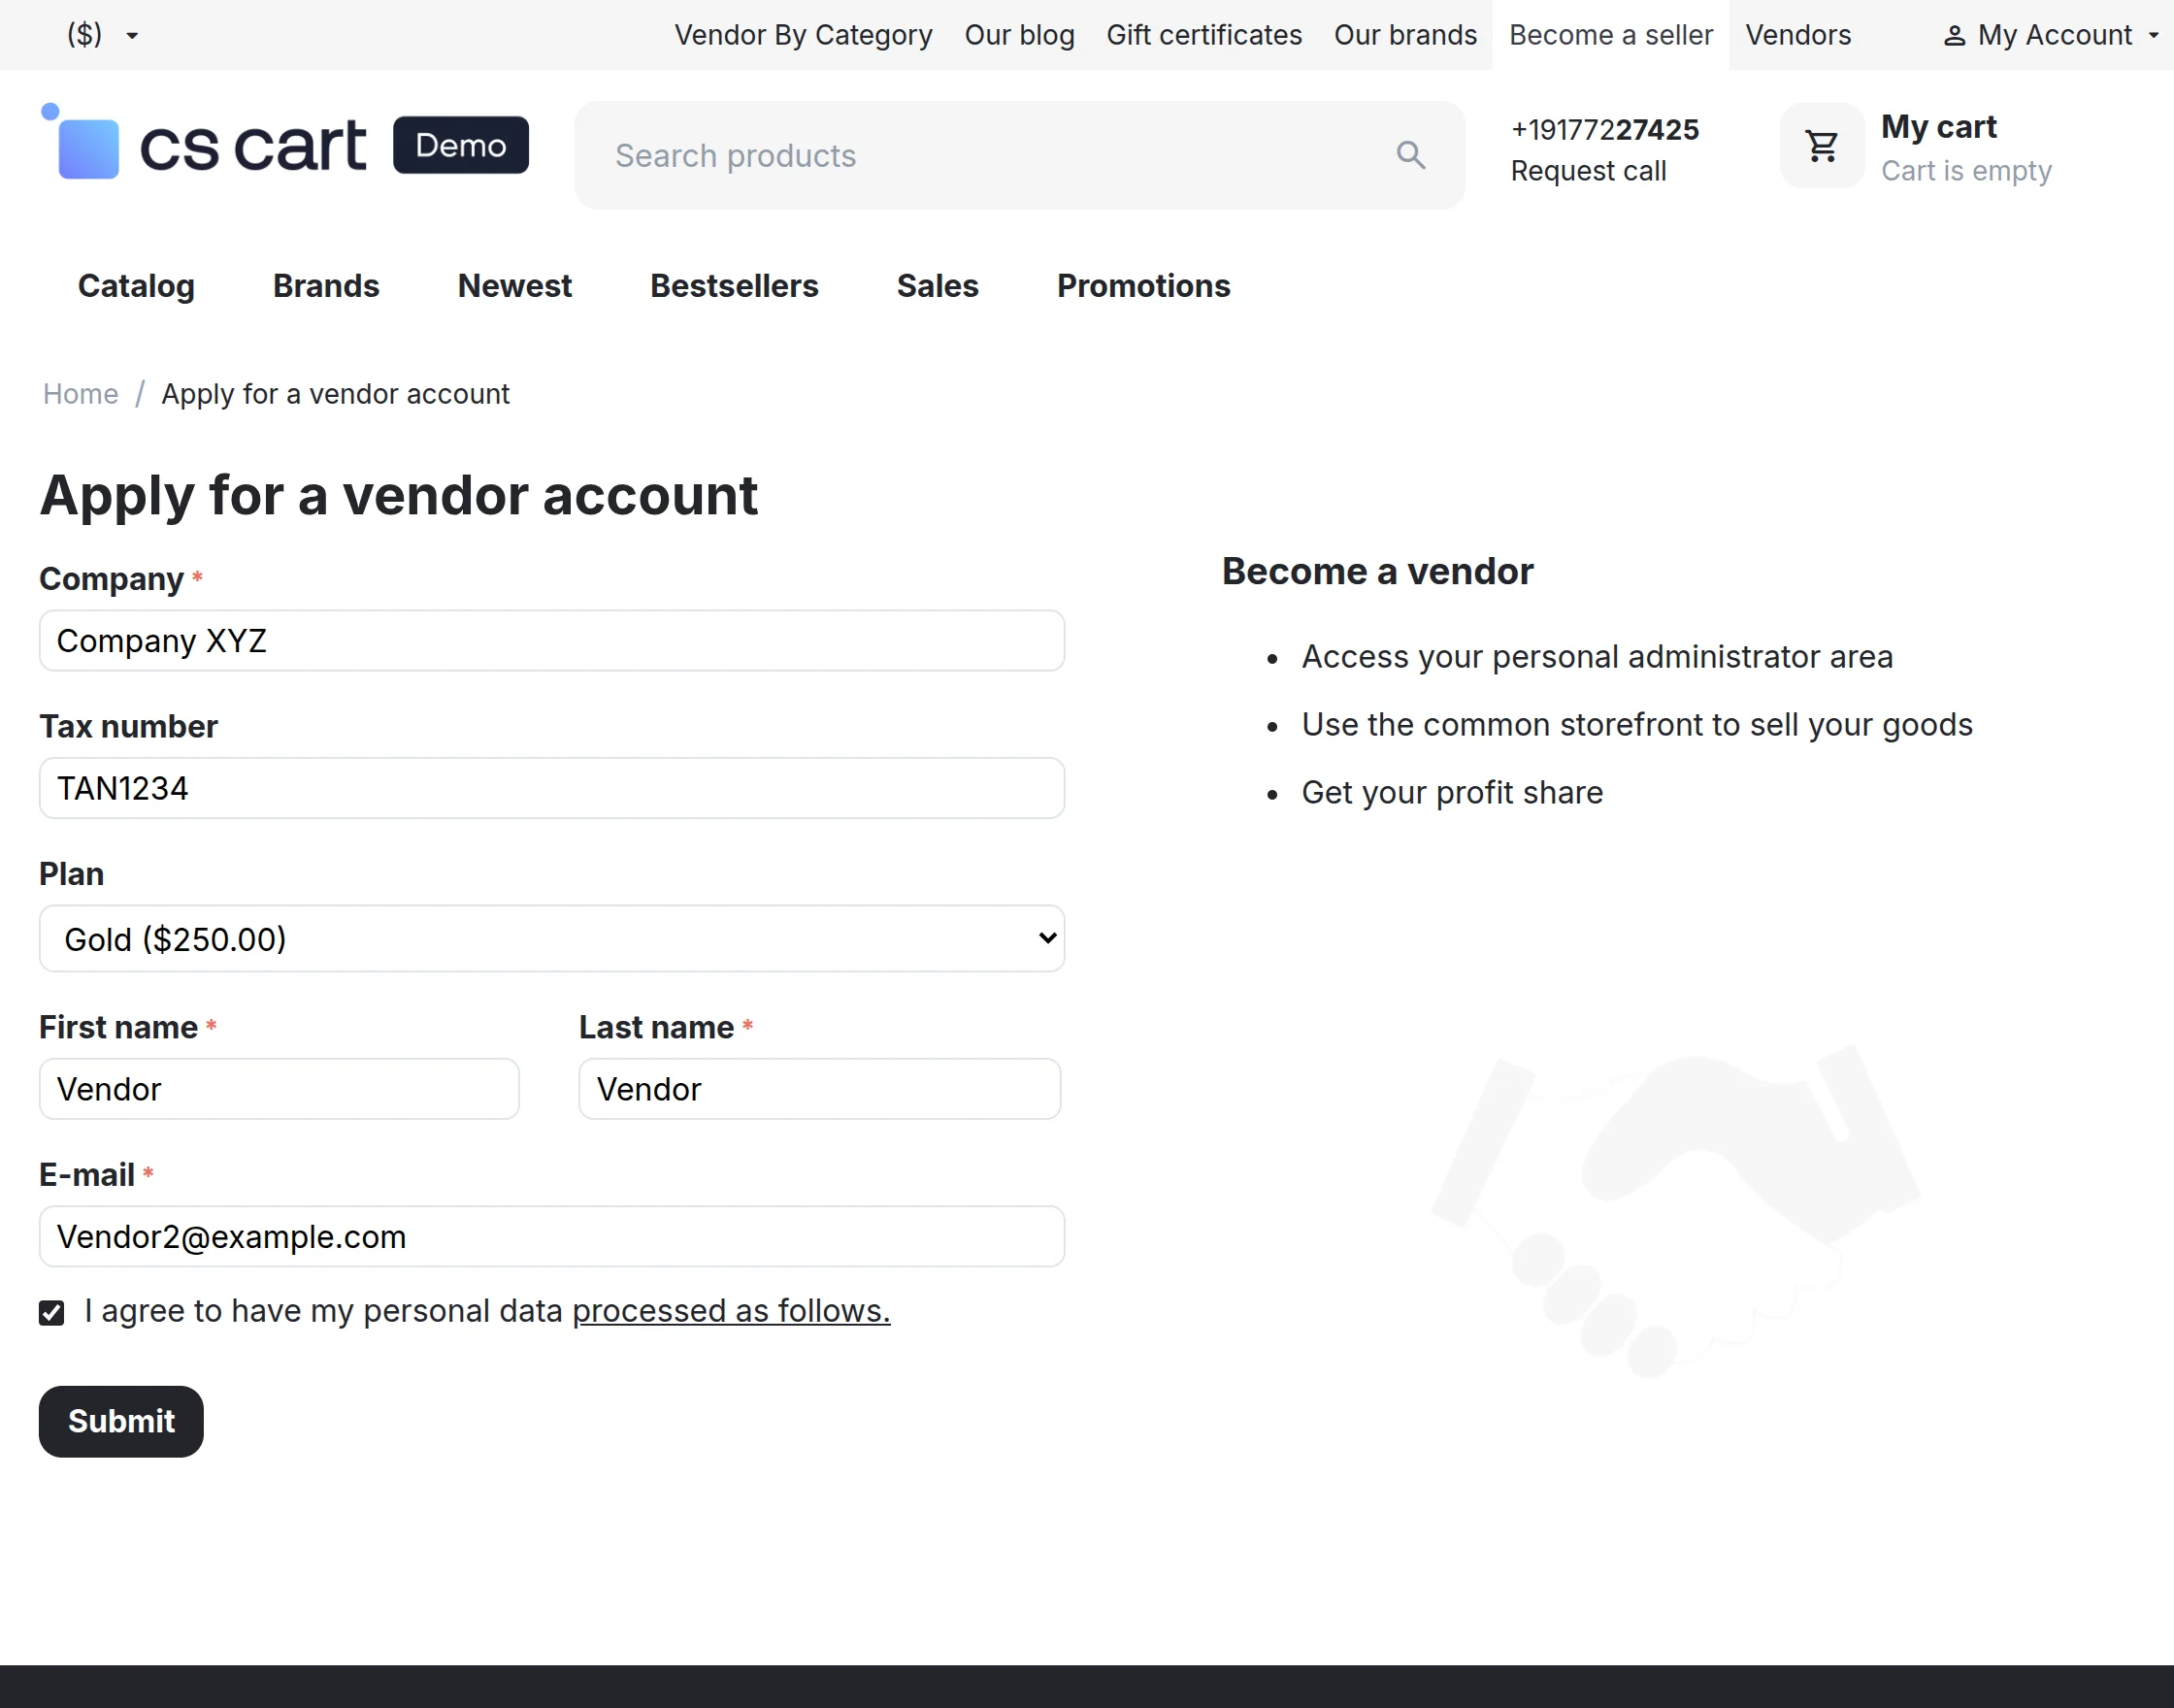Open Gift certificates page
This screenshot has height=1708, width=2174.
tap(1204, 35)
